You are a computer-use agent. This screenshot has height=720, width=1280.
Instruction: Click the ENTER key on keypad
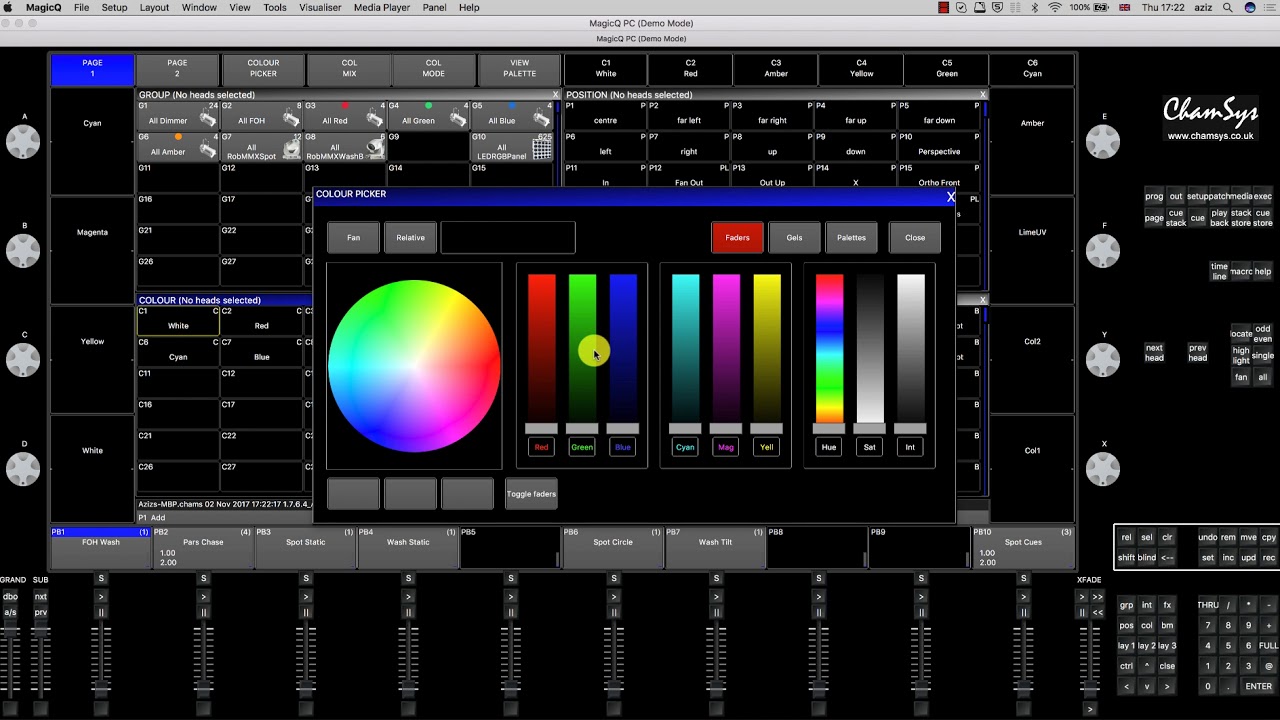pos(1258,686)
